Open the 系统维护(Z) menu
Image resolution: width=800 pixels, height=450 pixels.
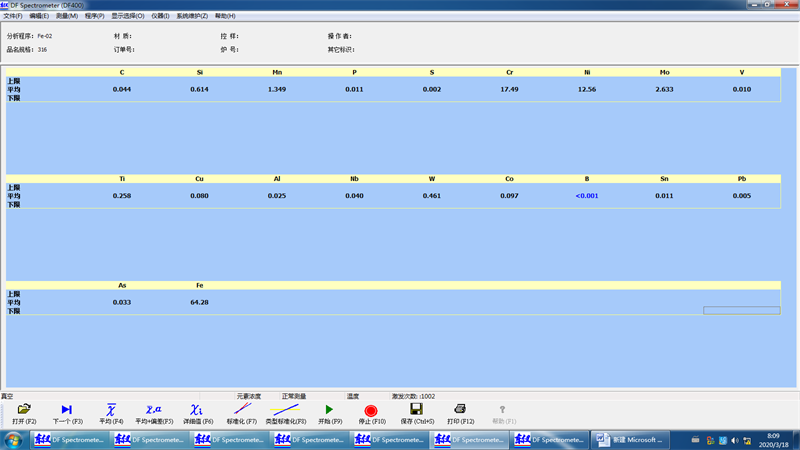tap(192, 16)
